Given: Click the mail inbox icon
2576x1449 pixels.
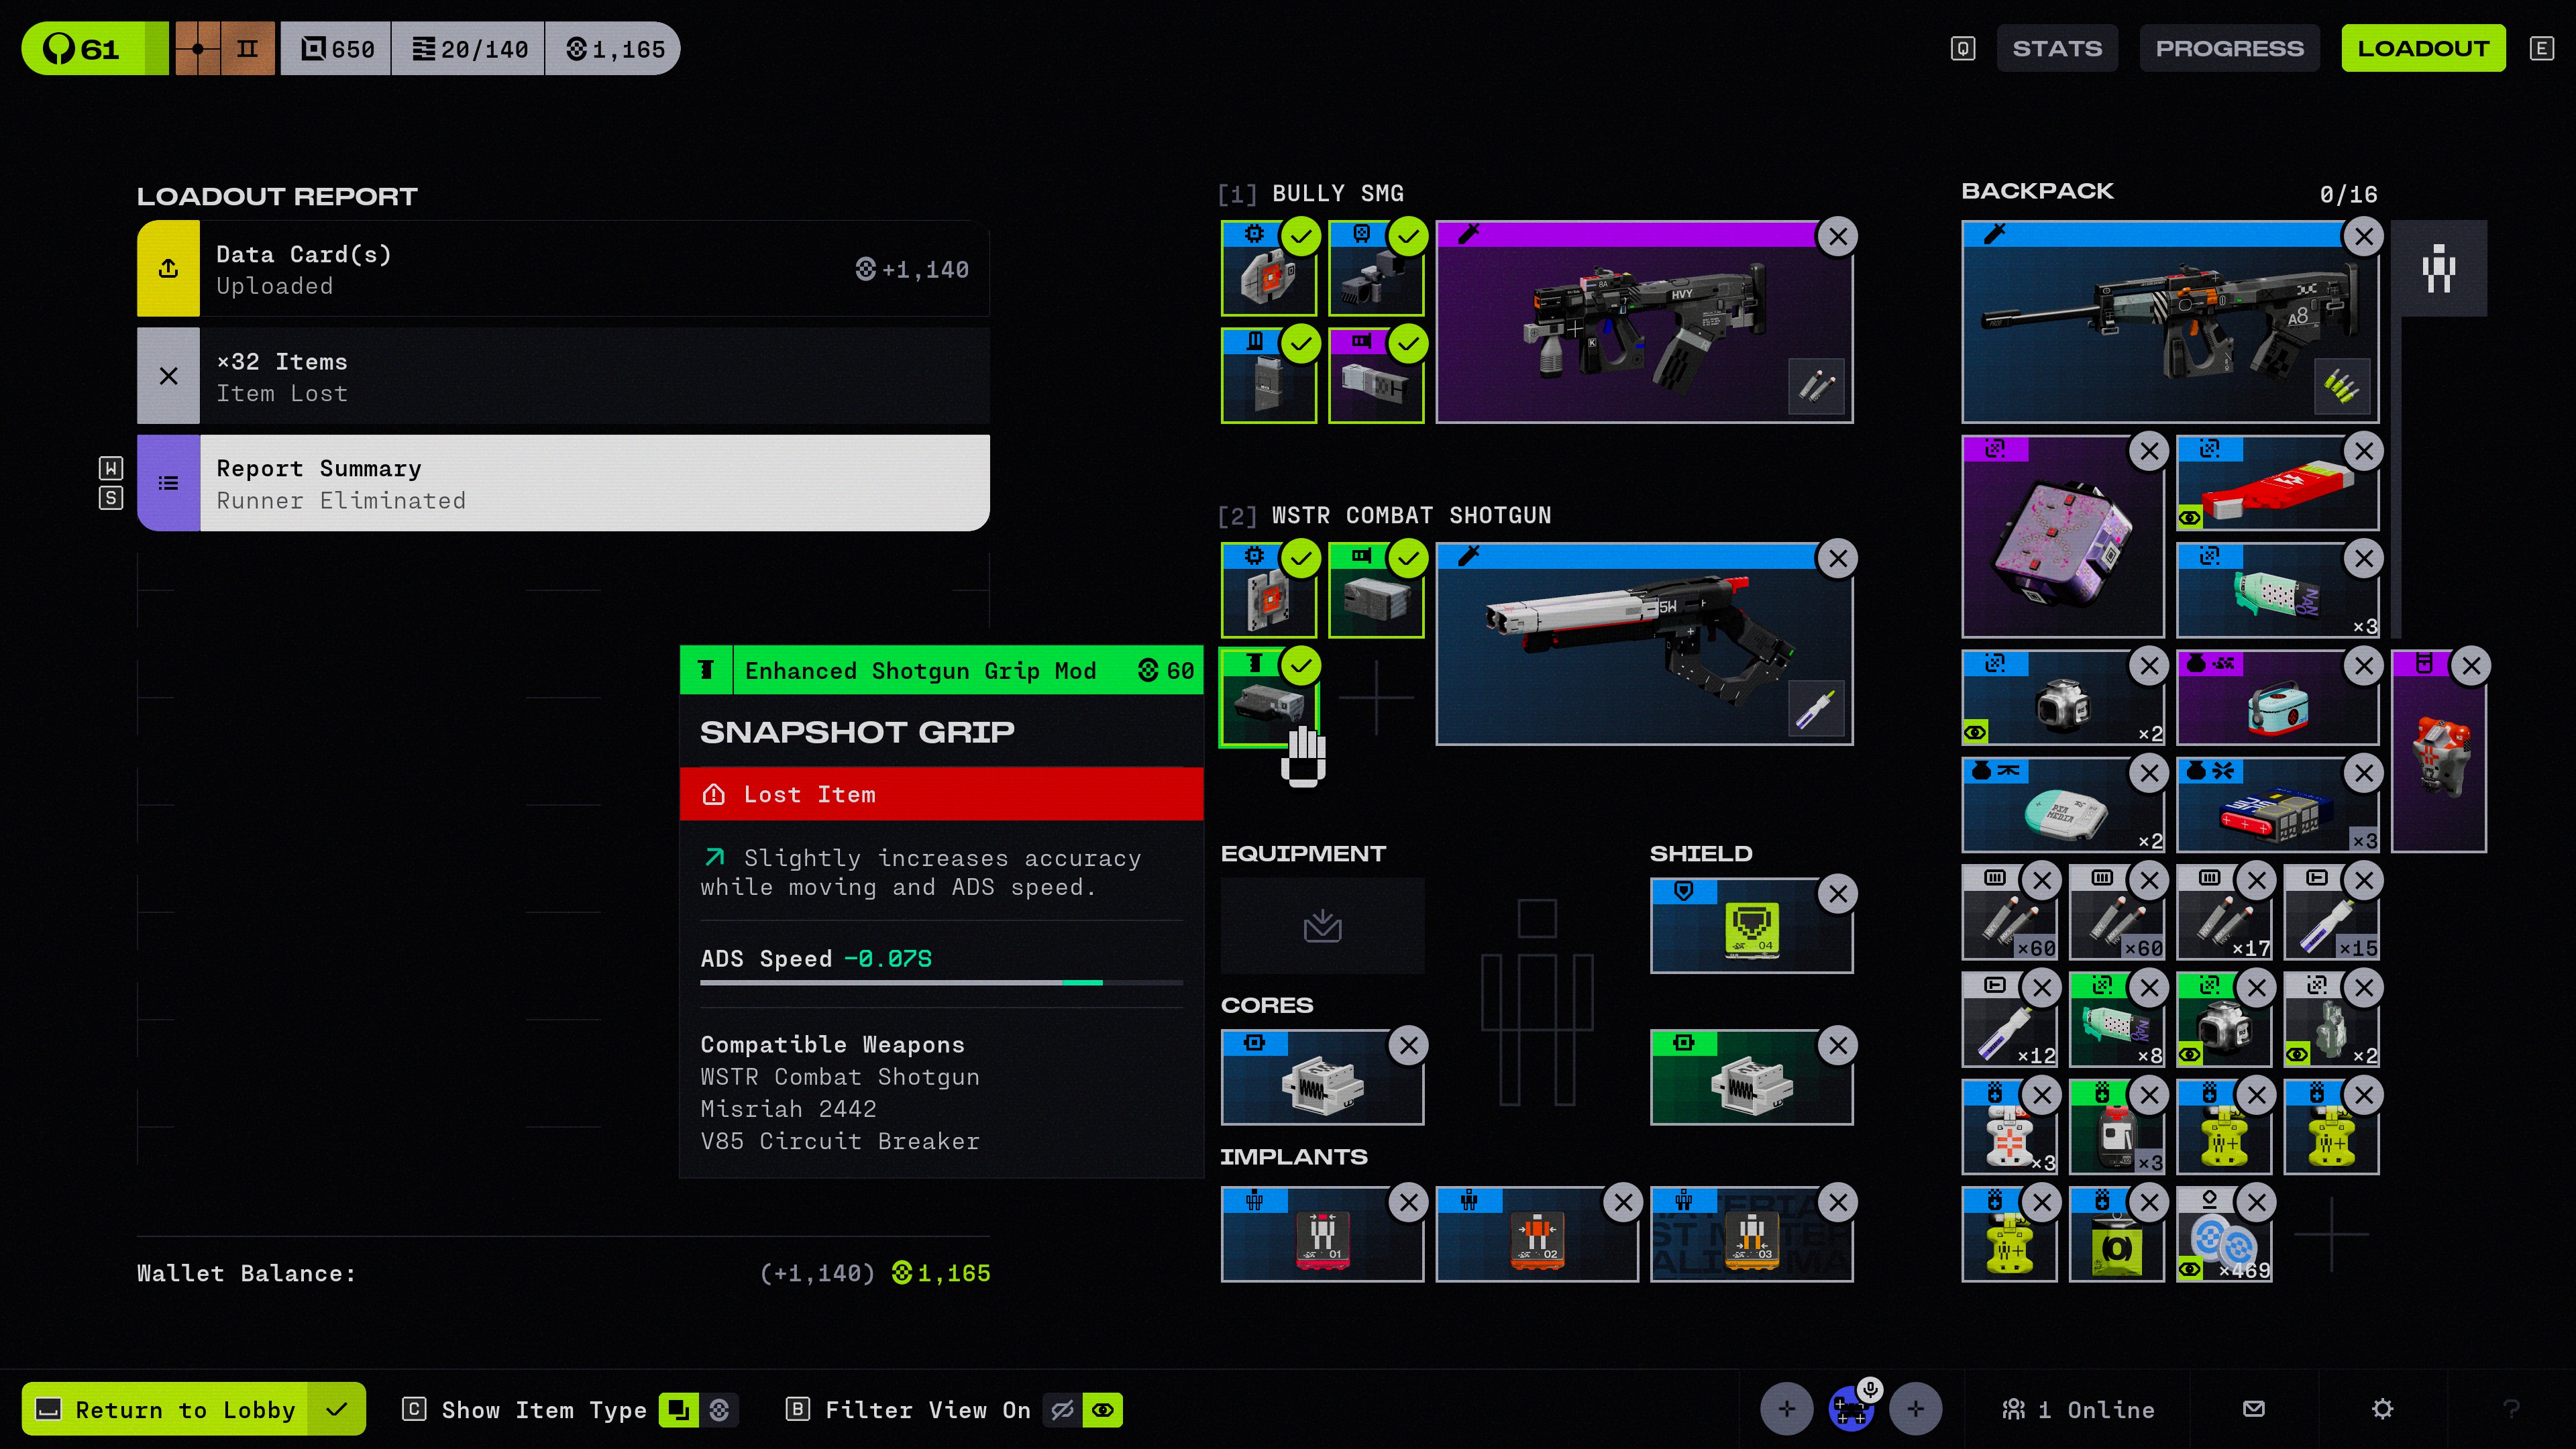Looking at the screenshot, I should [x=2253, y=1409].
